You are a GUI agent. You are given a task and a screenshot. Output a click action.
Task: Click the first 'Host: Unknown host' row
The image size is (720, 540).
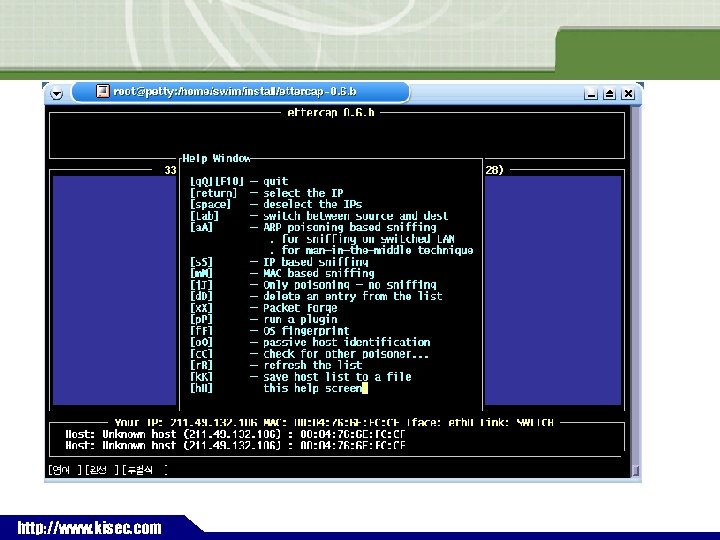click(235, 434)
